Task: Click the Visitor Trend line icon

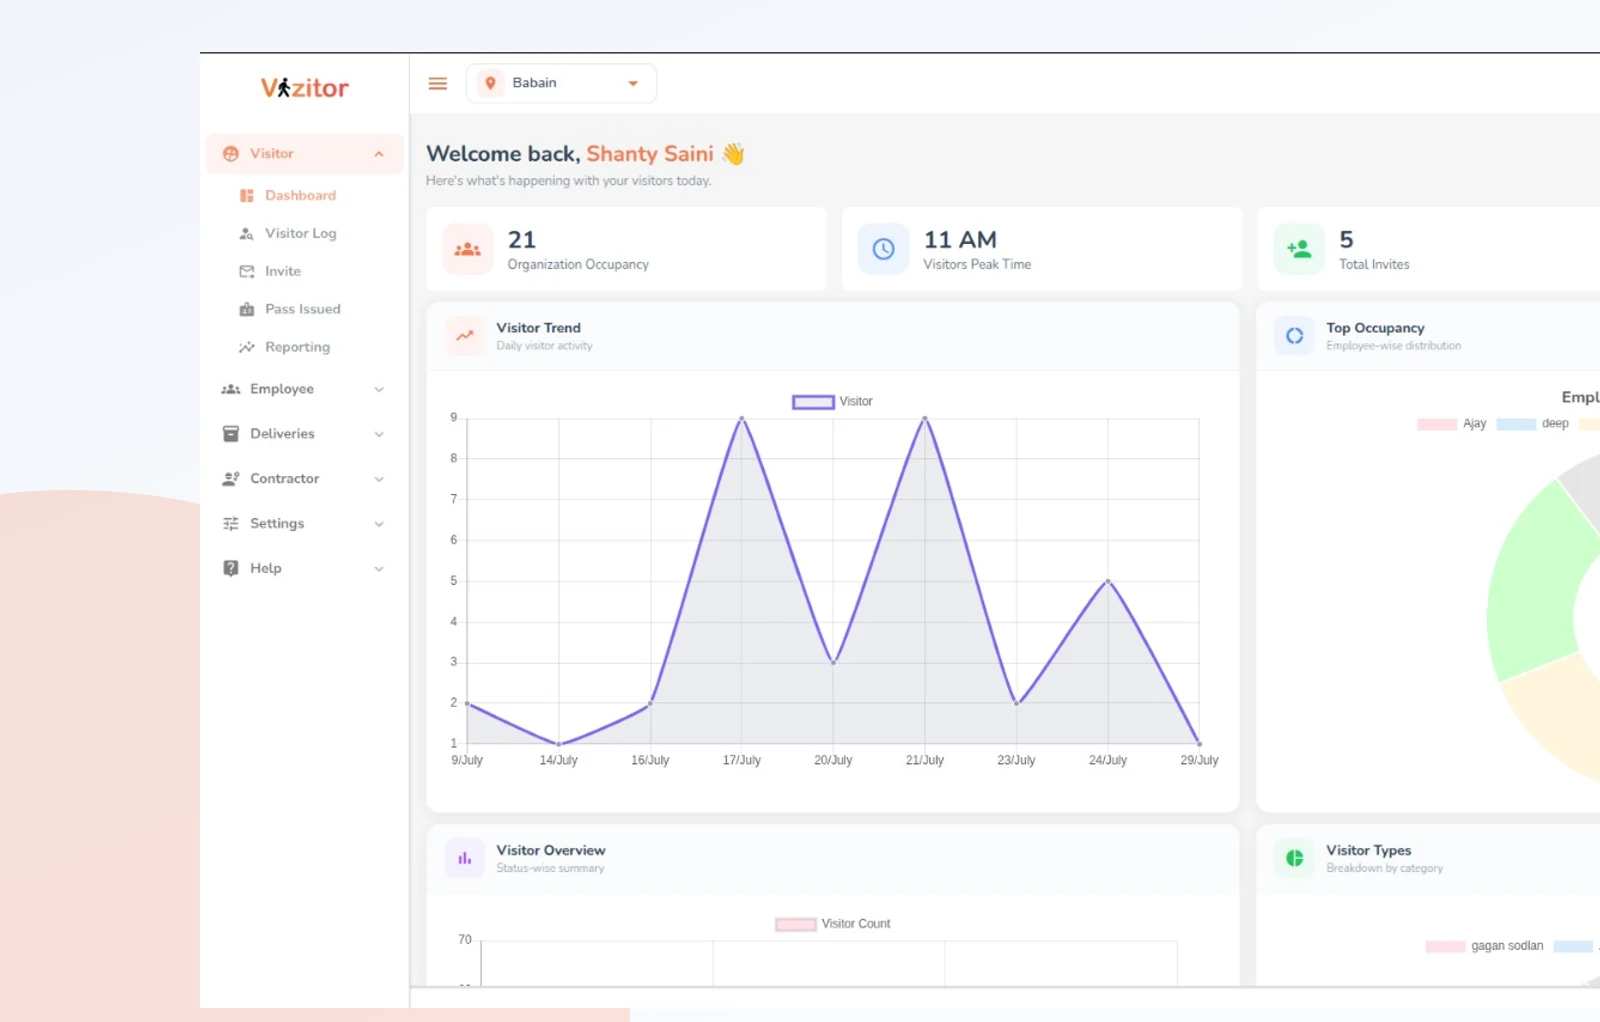Action: click(x=464, y=336)
